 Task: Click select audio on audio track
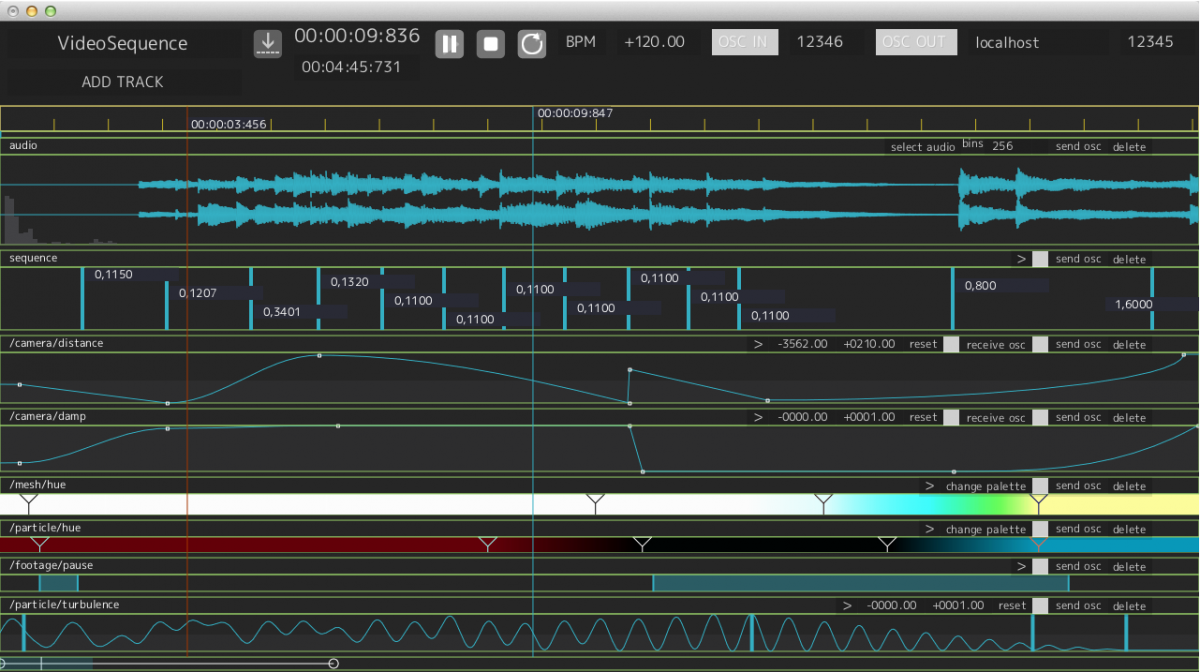tap(922, 147)
